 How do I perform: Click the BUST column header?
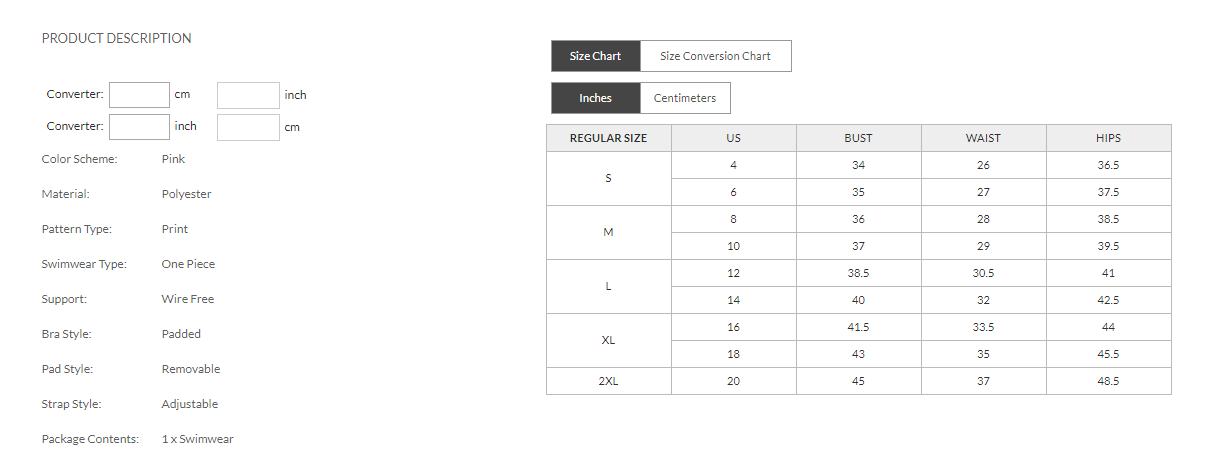(x=858, y=138)
